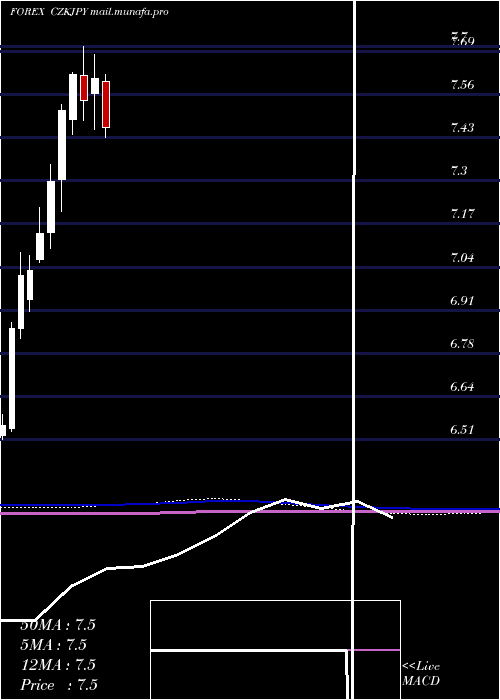Select the 6.51 price axis label

(x=462, y=429)
